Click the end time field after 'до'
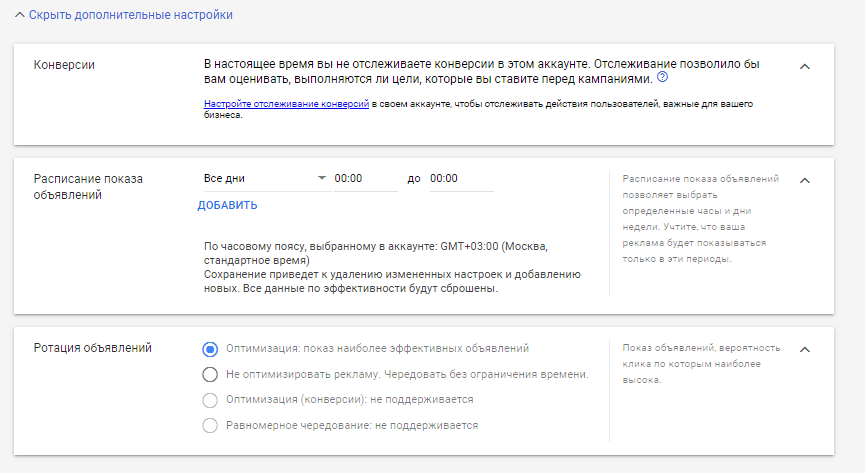865x473 pixels. pyautogui.click(x=462, y=179)
